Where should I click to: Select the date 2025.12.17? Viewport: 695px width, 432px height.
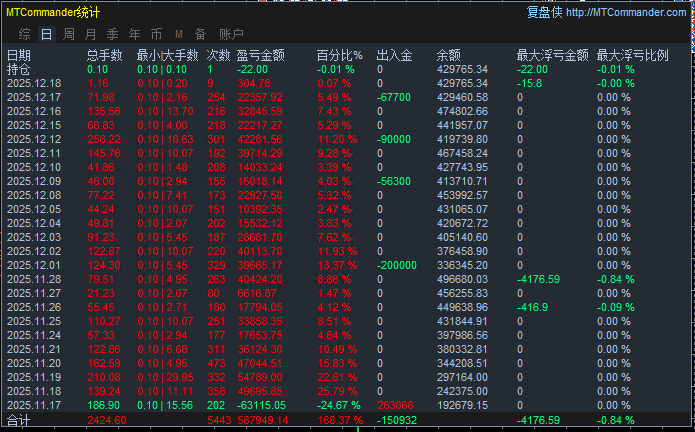point(34,97)
